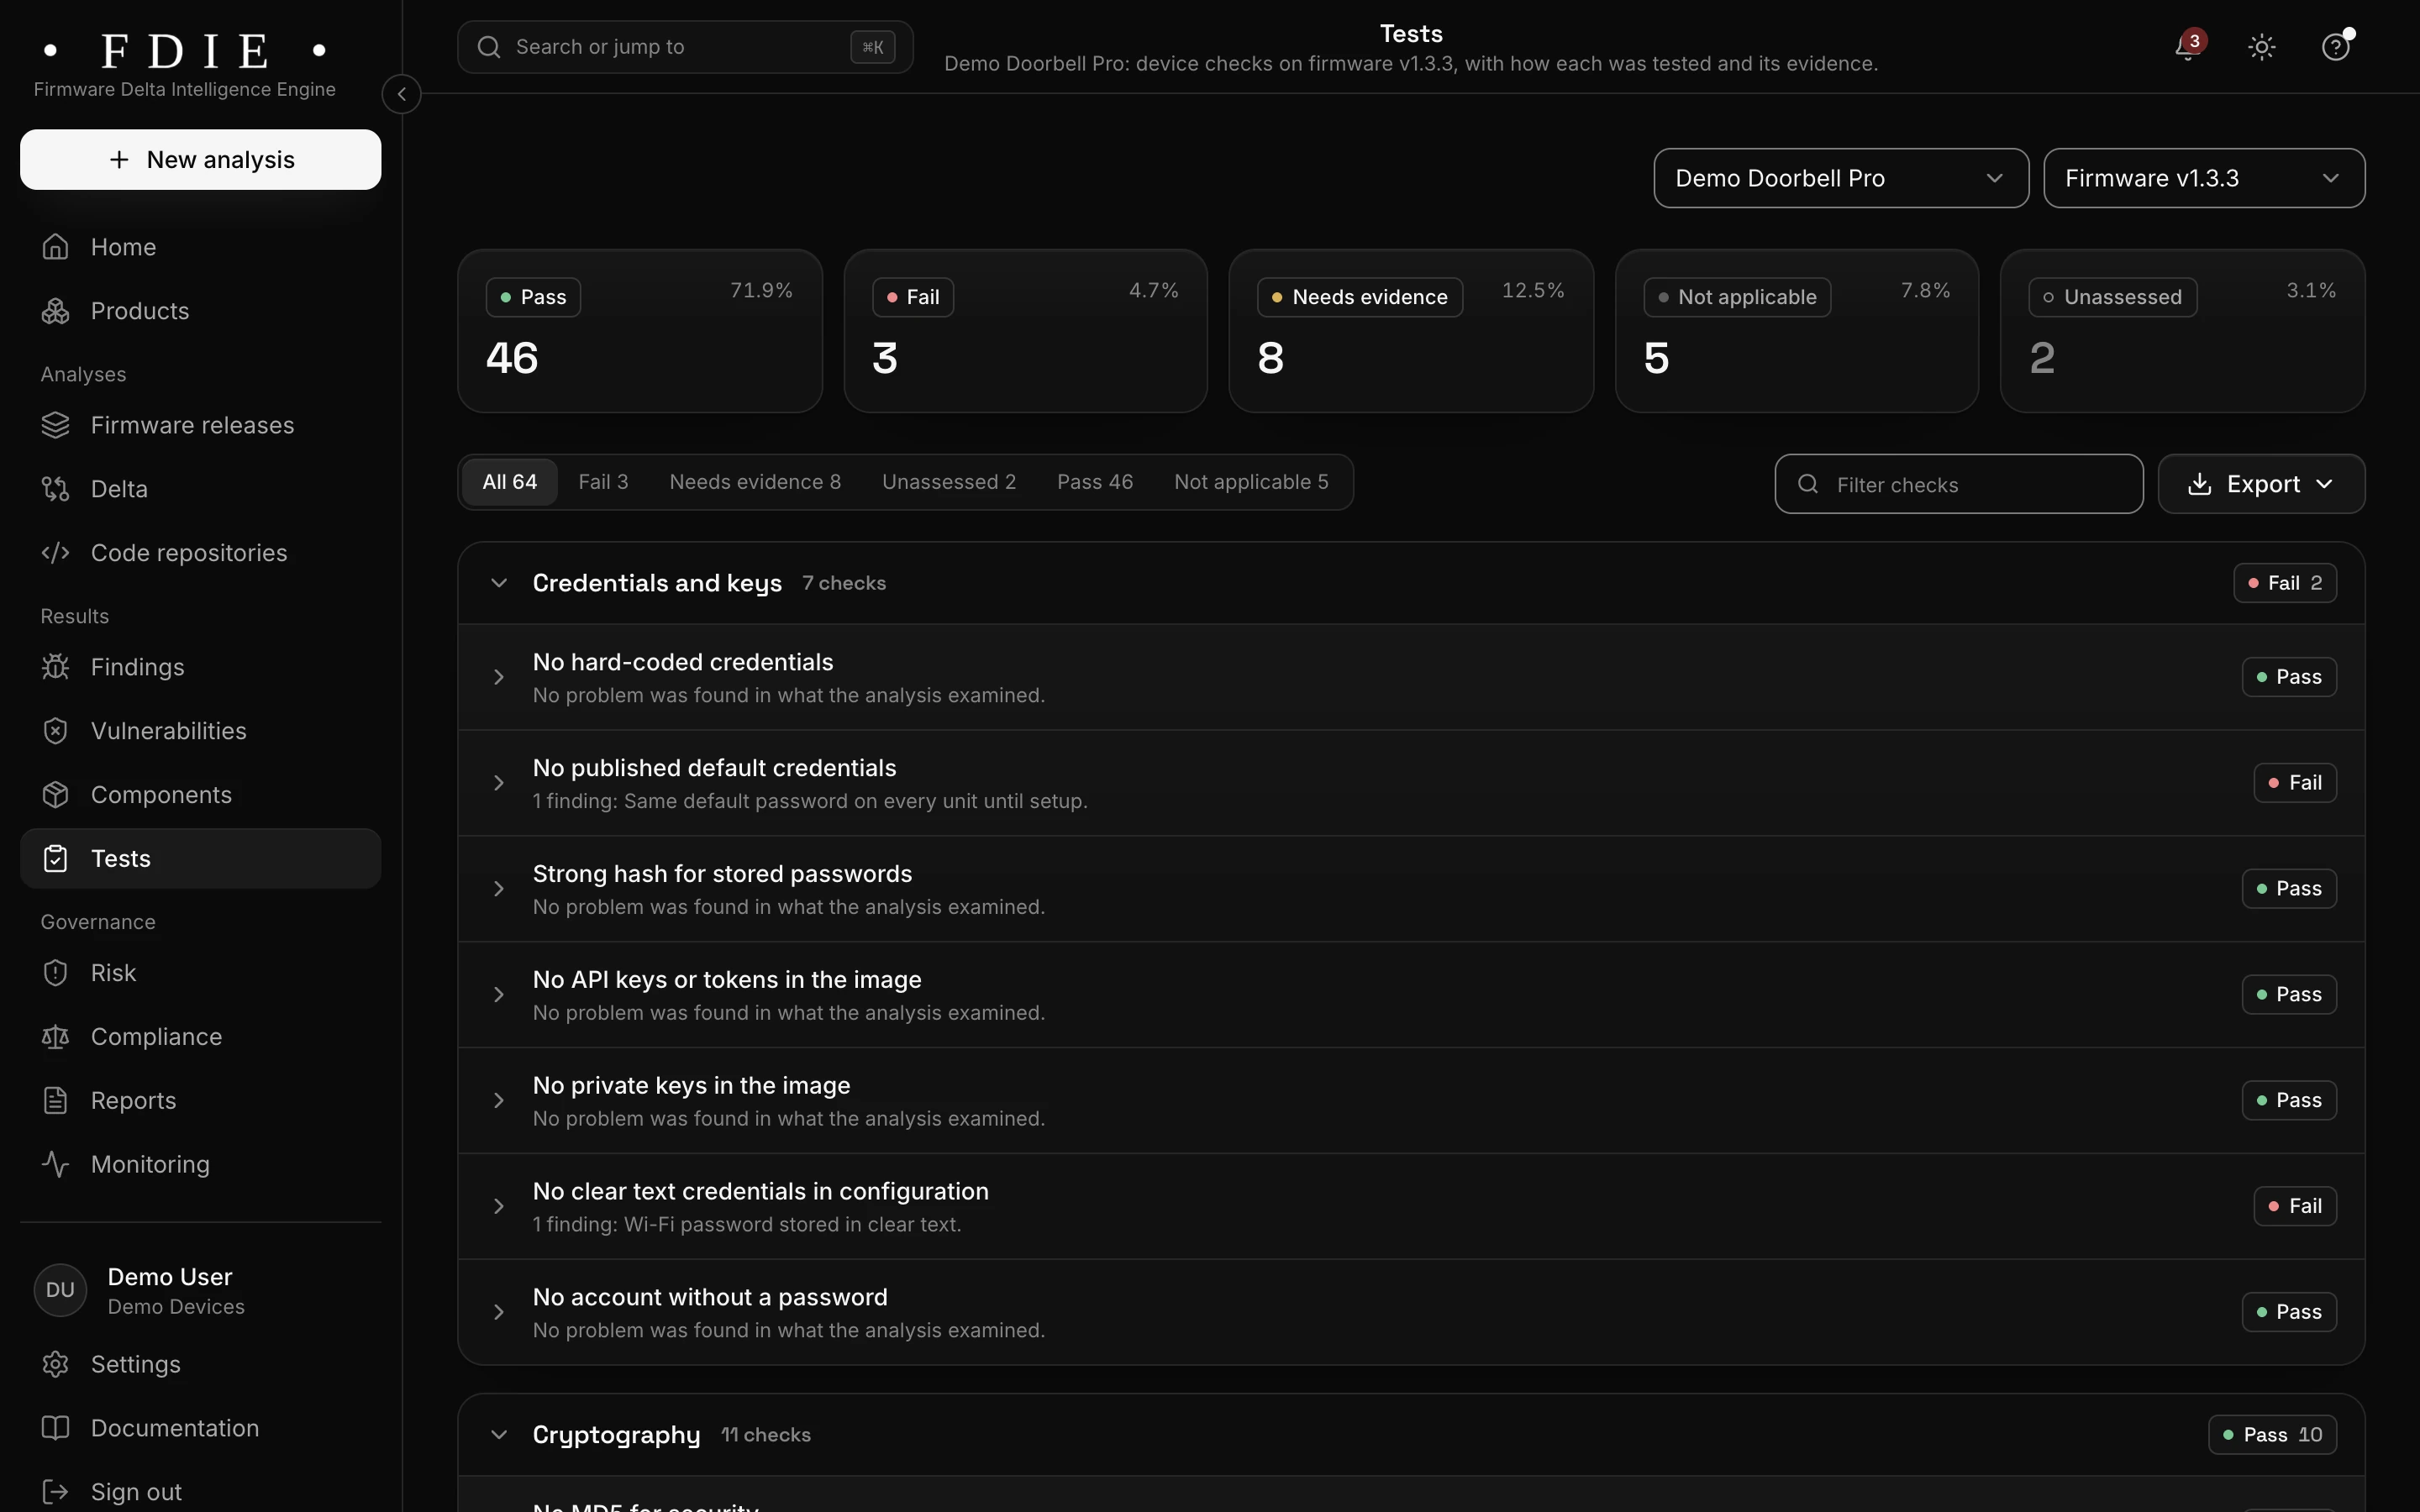
Task: Select the Needs evidence 8 filter tab
Action: (755, 482)
